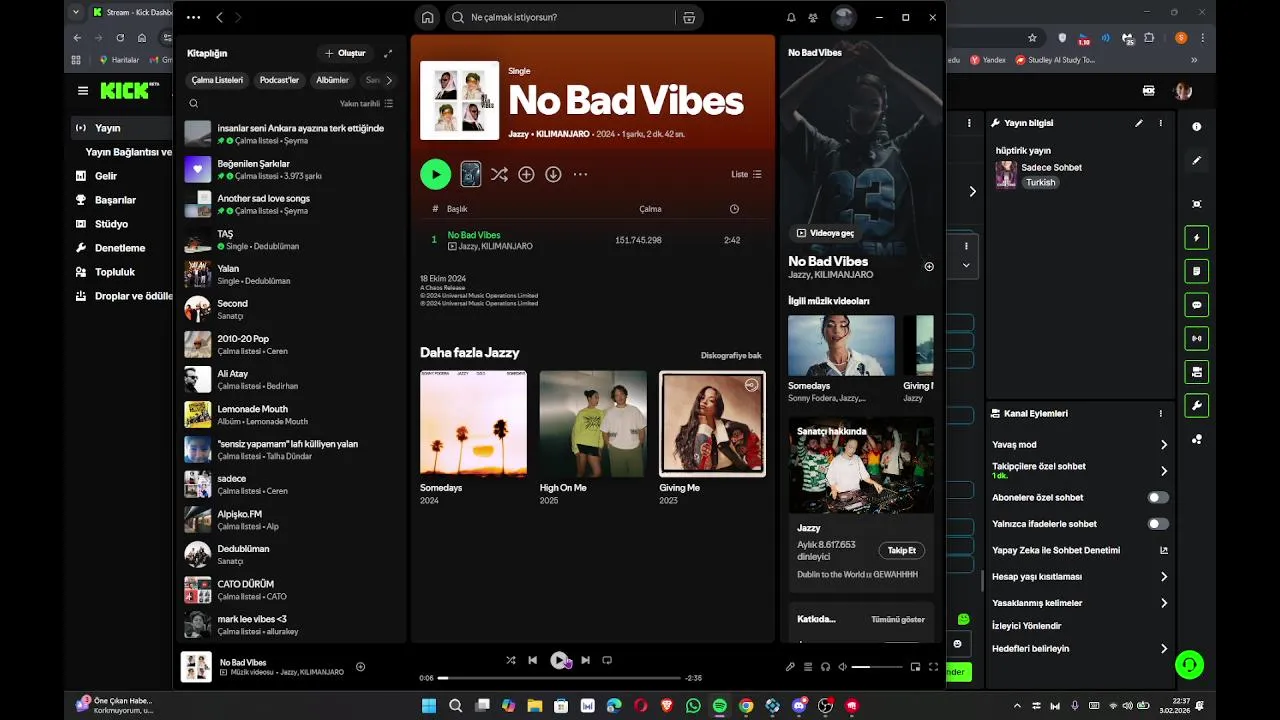Click the Videoya geç button
Image resolution: width=1280 pixels, height=720 pixels.
pos(825,233)
